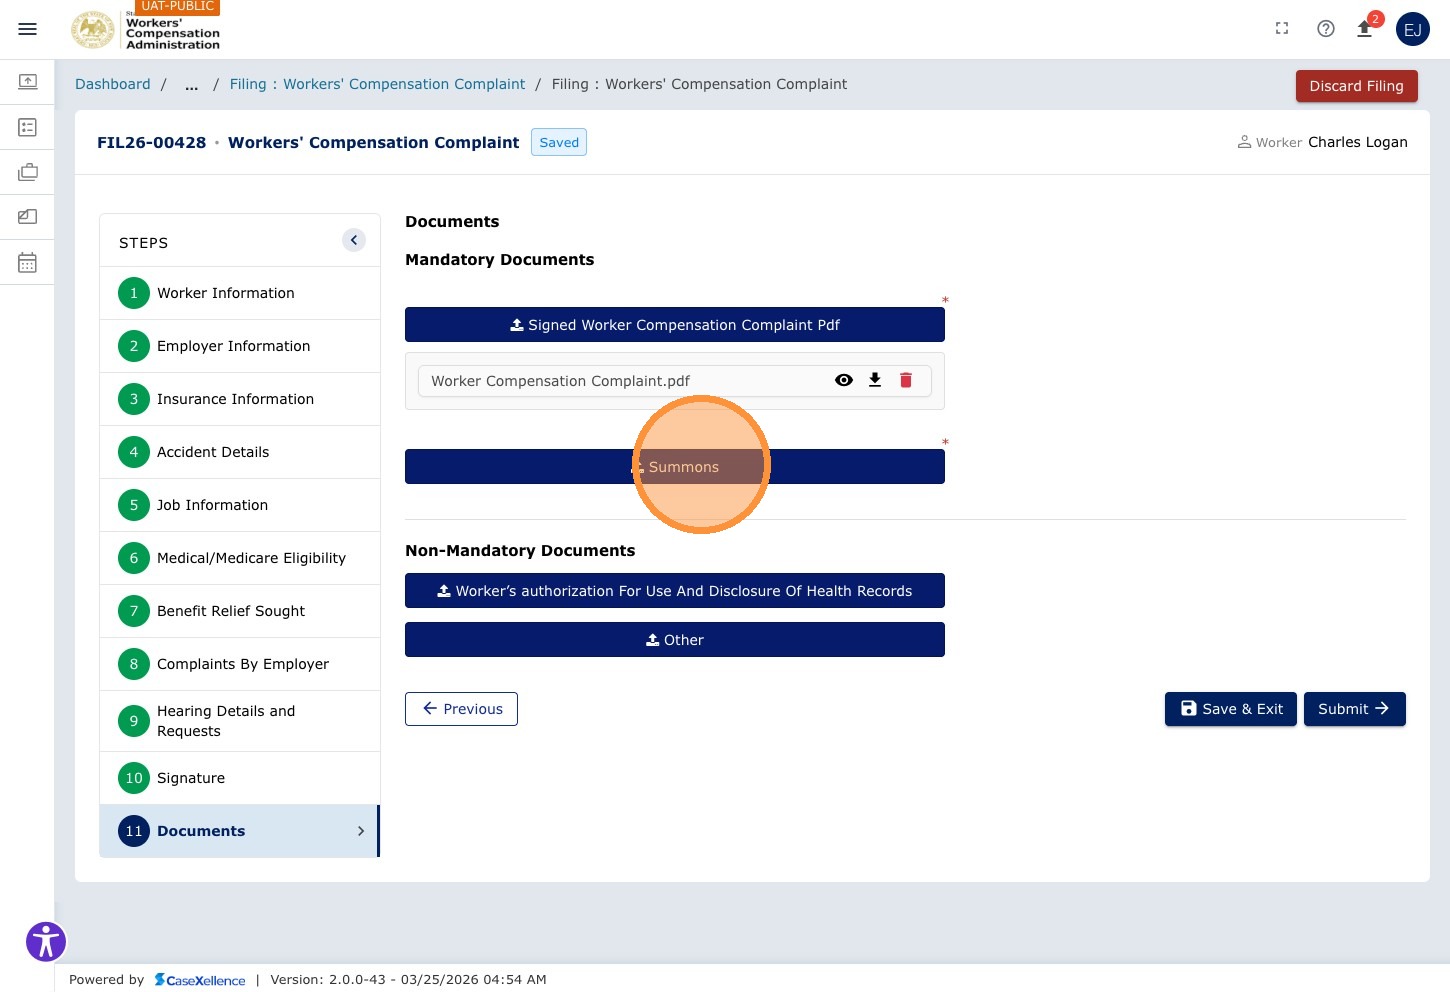Go to step 6 Medical/Medicare Eligibility
This screenshot has width=1450, height=992.
240,558
